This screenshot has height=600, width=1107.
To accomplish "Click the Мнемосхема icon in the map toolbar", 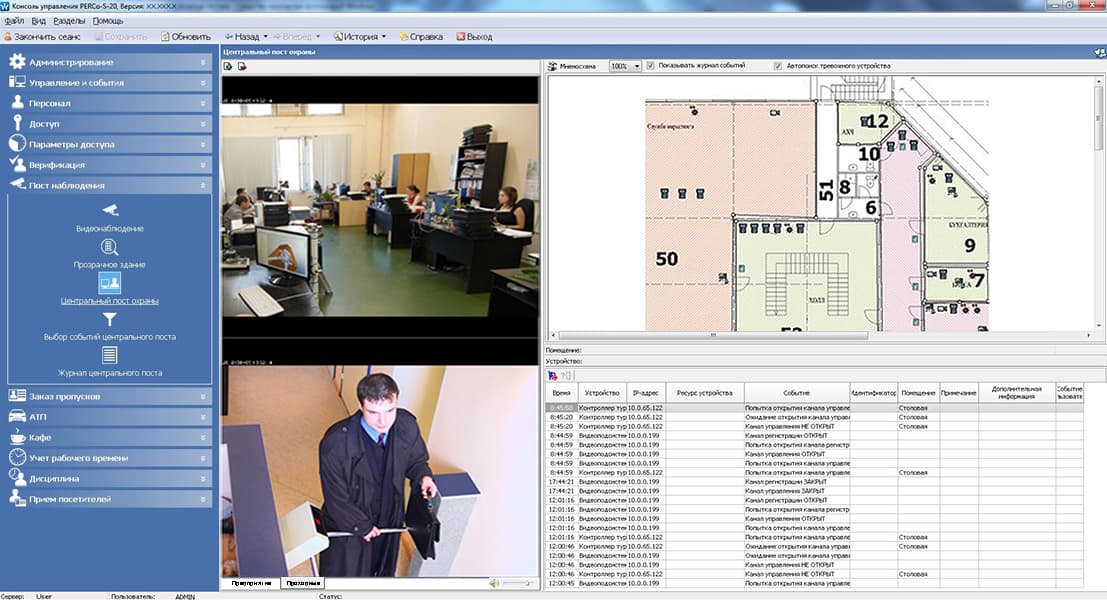I will (552, 66).
